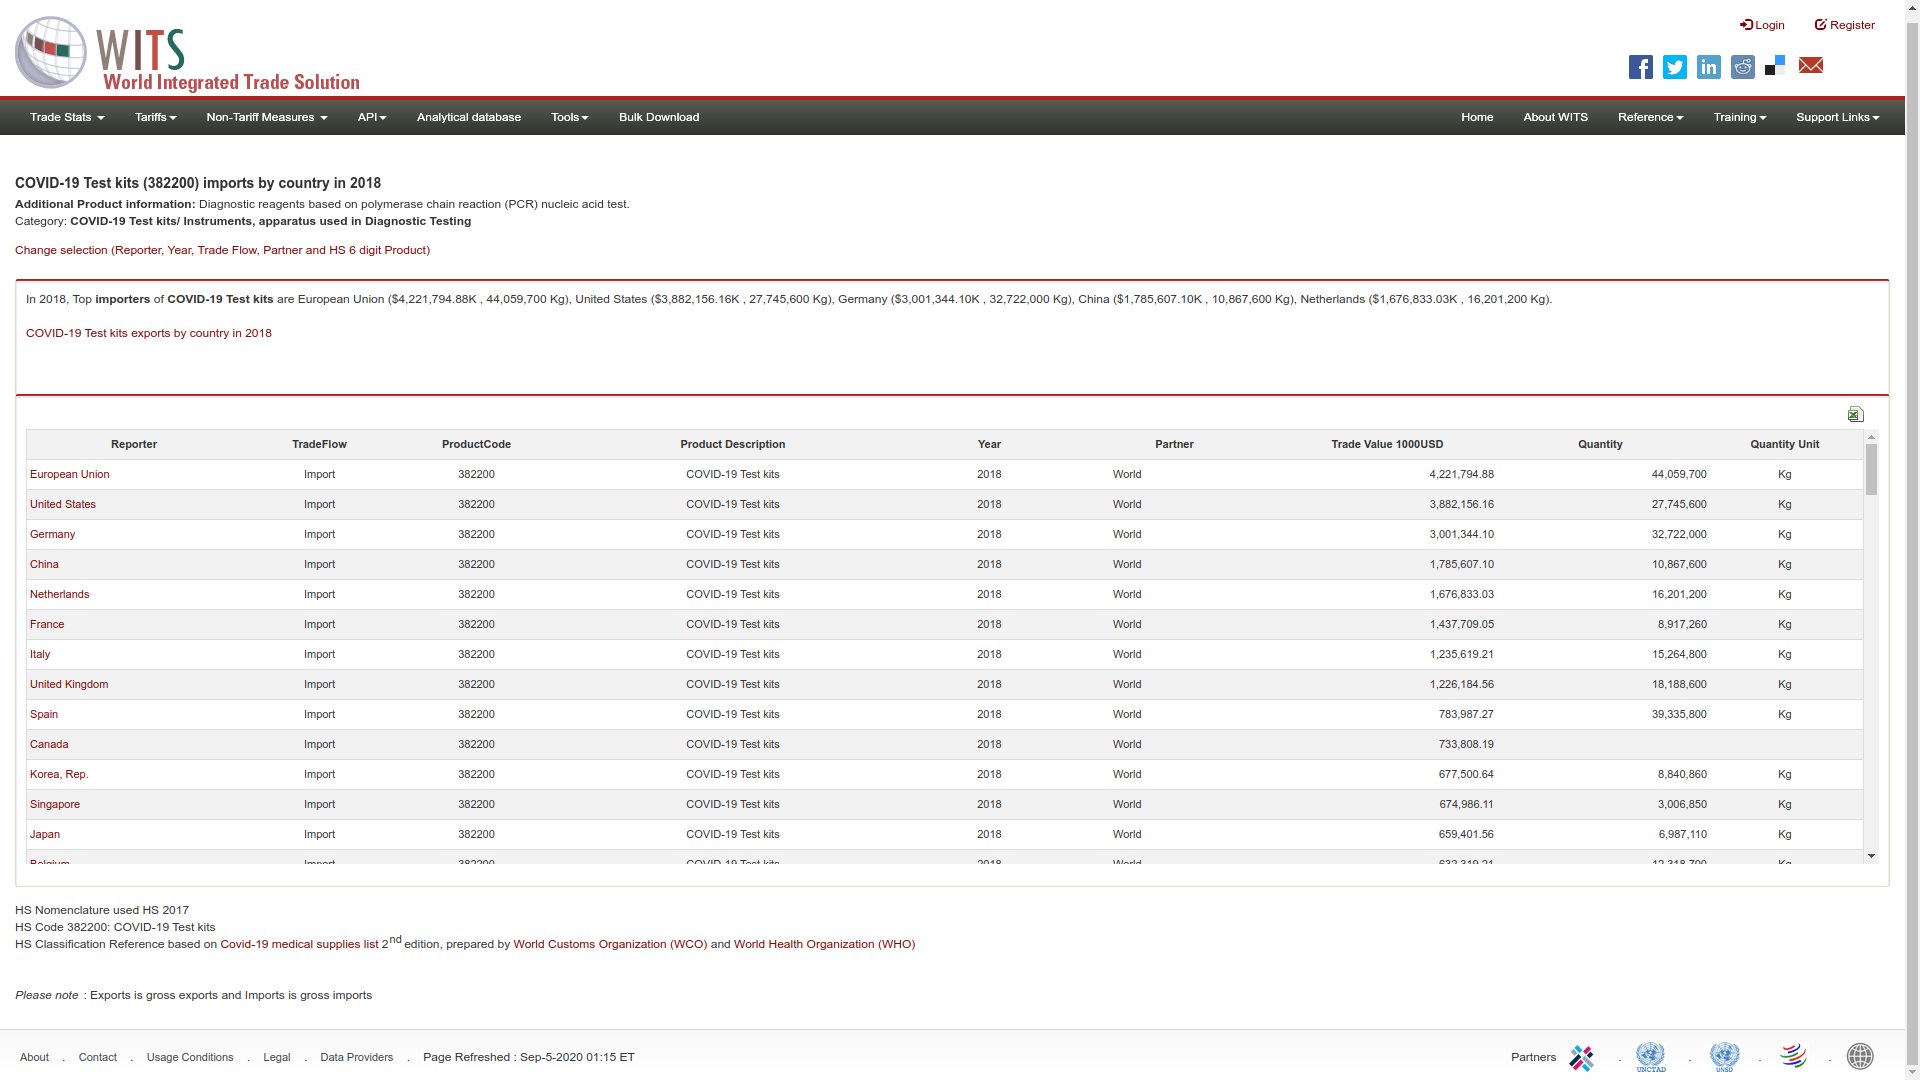The width and height of the screenshot is (1920, 1080).
Task: Open the UNCTAD partner logo
Action: pyautogui.click(x=1651, y=1057)
